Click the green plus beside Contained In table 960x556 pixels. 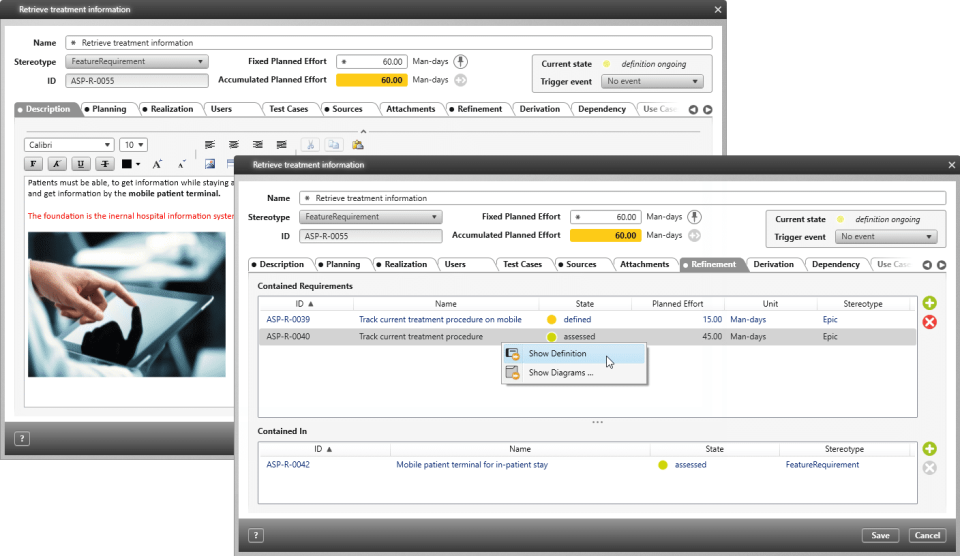[x=929, y=449]
